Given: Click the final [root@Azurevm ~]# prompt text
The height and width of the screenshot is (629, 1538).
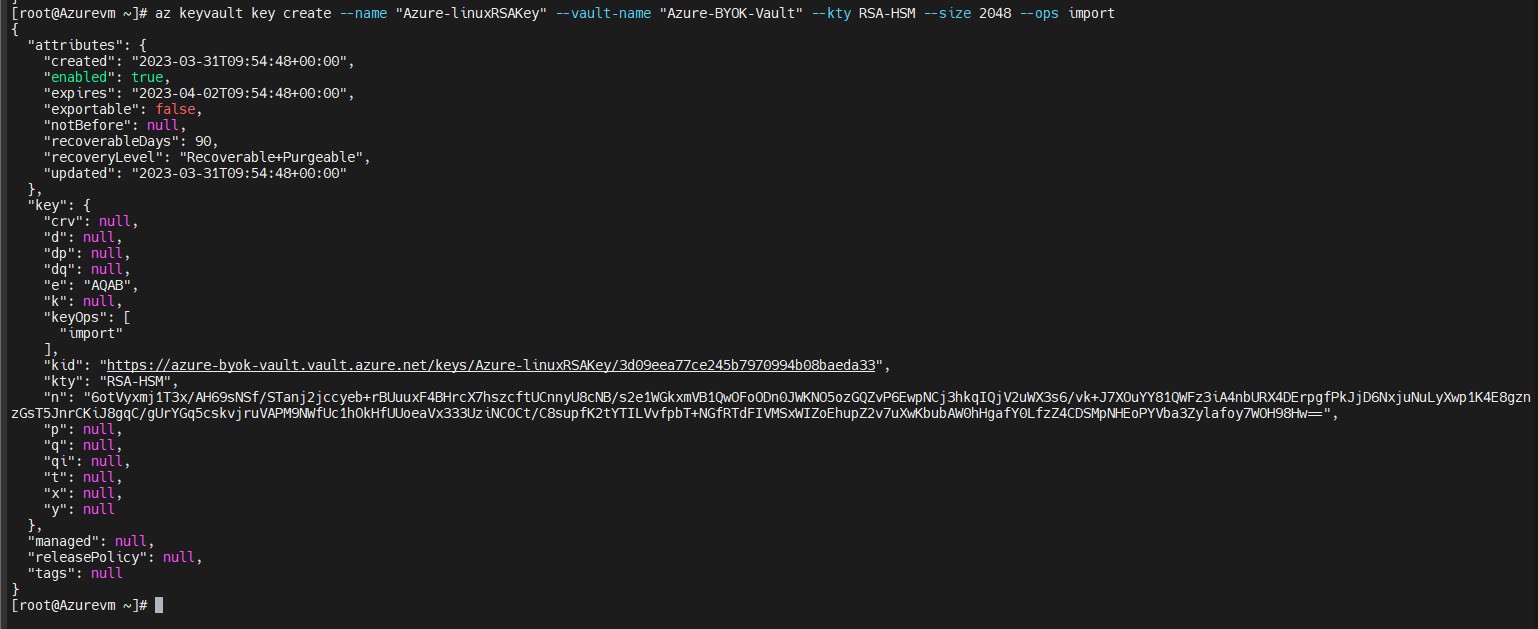Looking at the screenshot, I should (79, 605).
